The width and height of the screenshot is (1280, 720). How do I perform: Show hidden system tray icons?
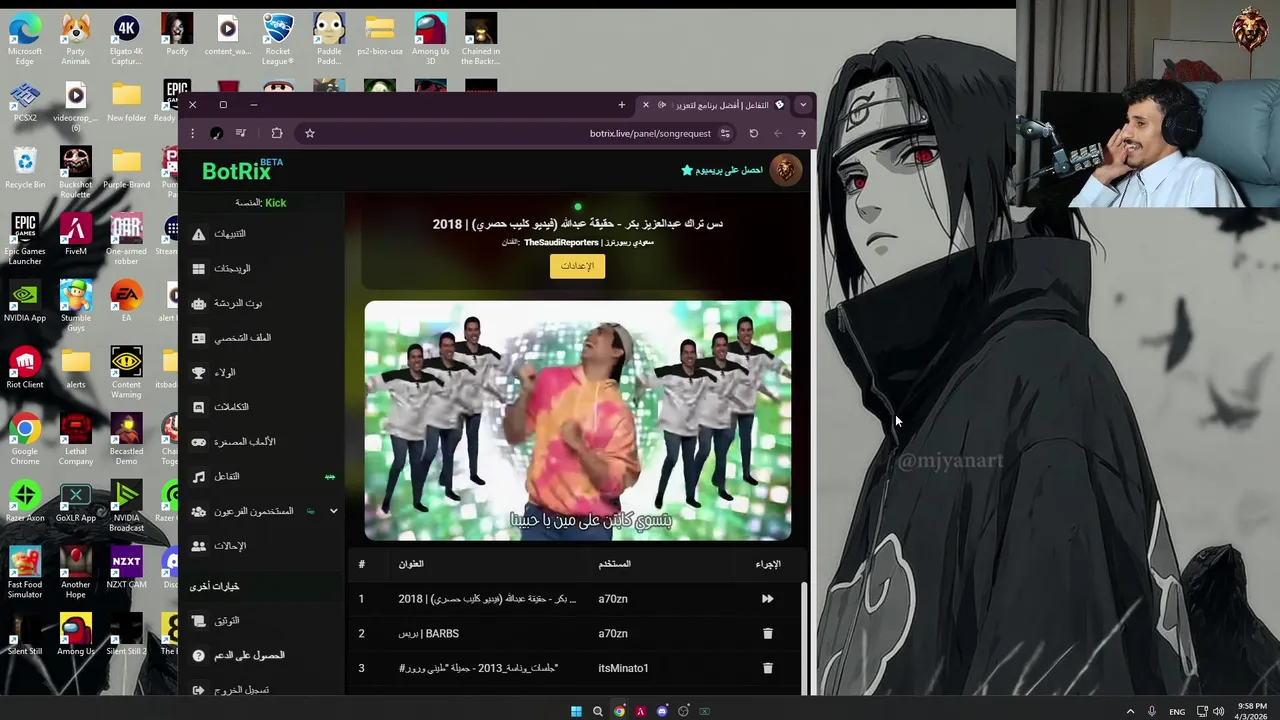[x=1131, y=711]
